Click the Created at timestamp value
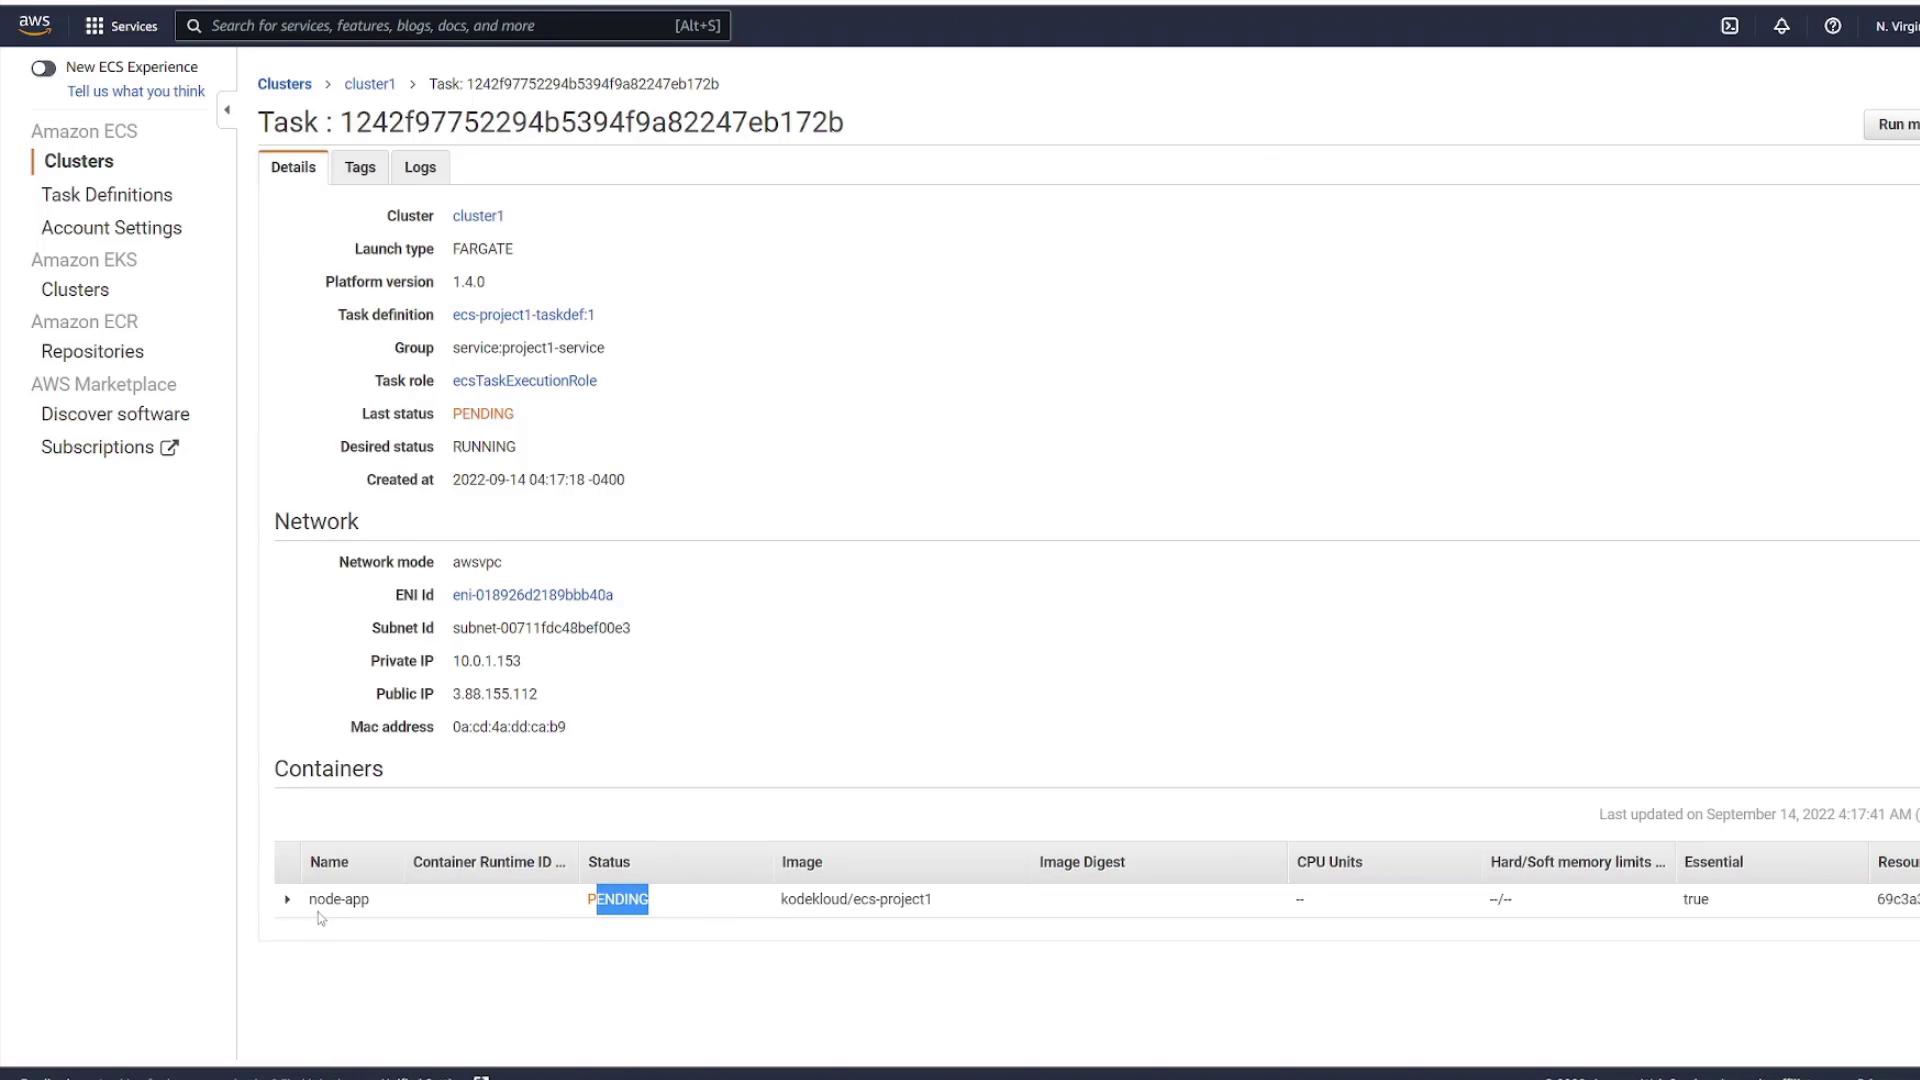The height and width of the screenshot is (1080, 1920). click(x=538, y=480)
